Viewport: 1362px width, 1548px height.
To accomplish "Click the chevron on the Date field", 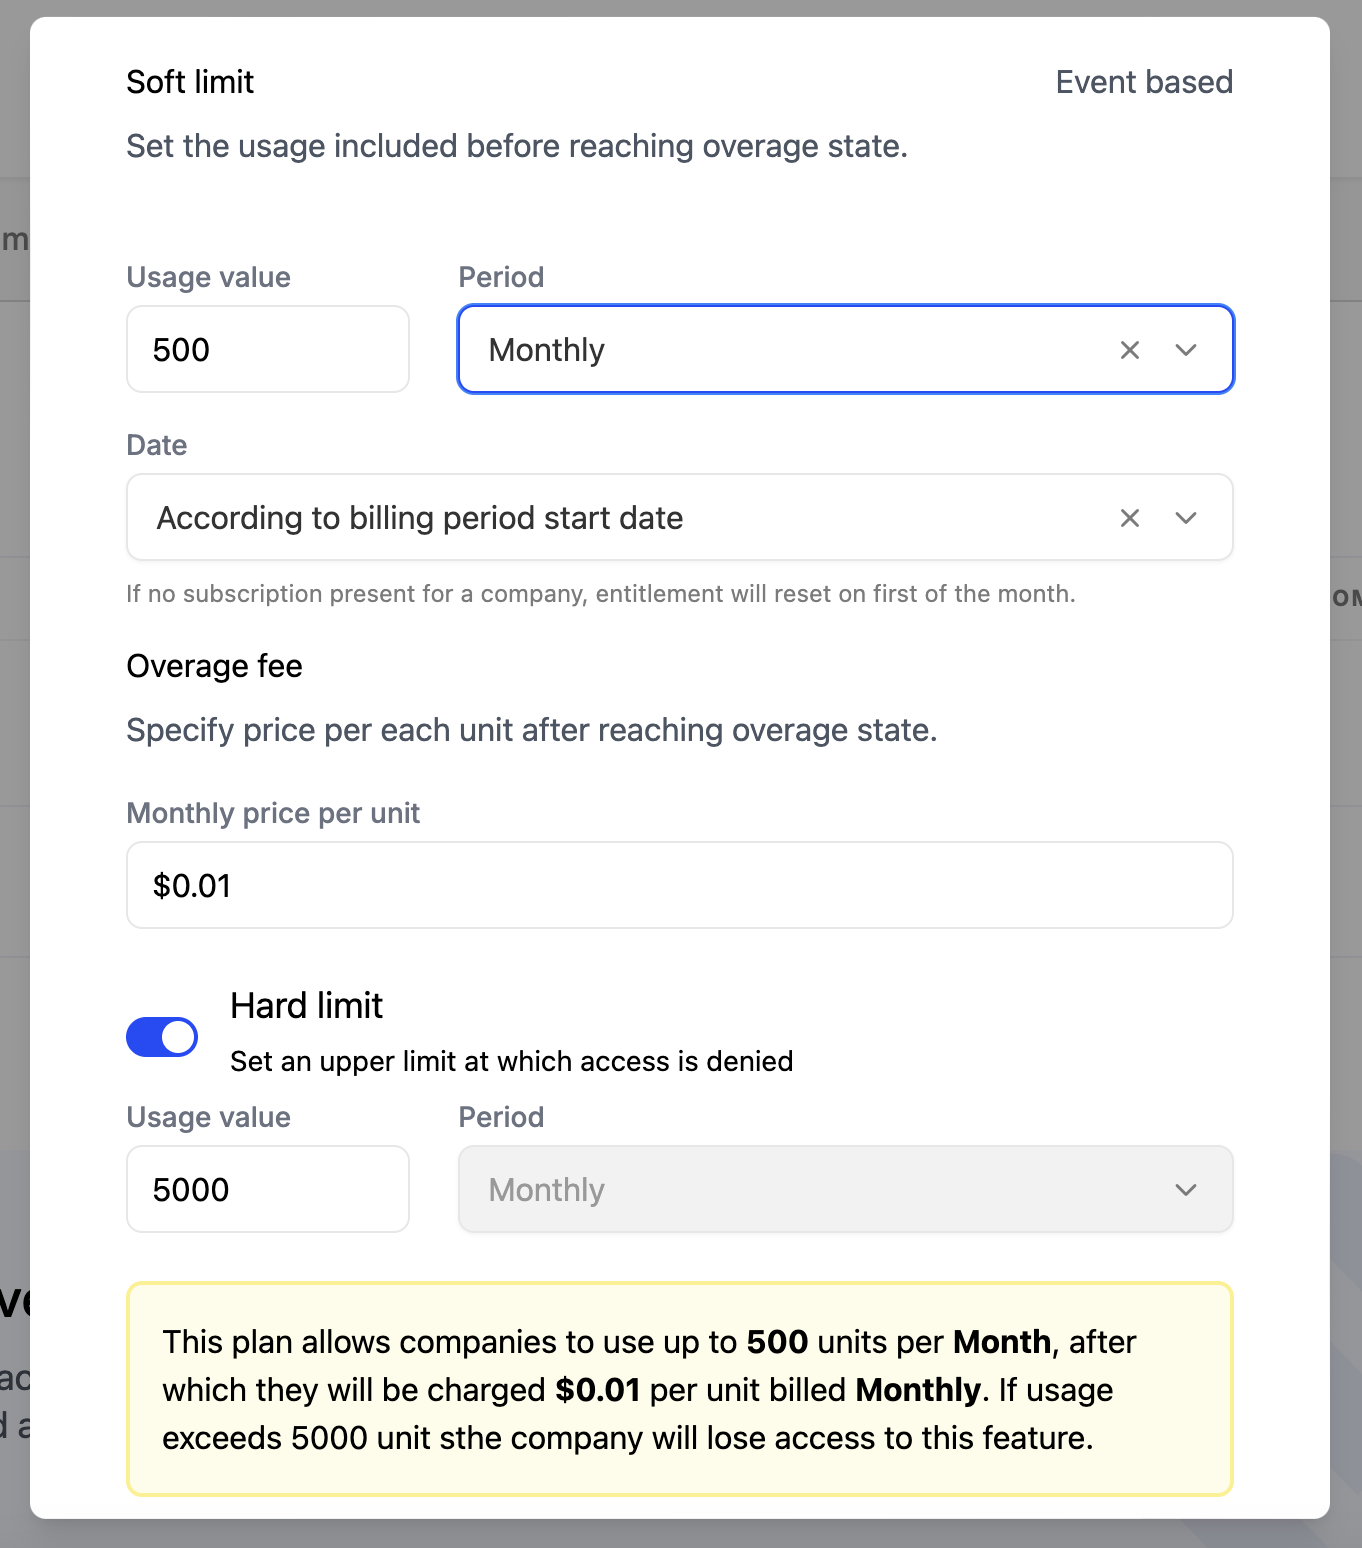I will 1186,518.
